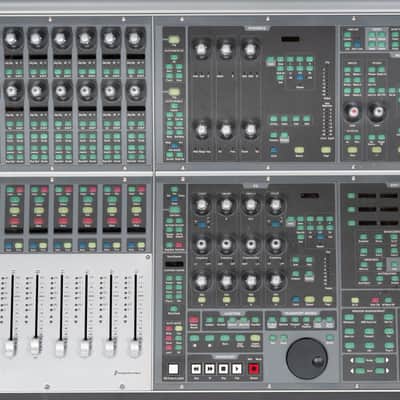This screenshot has width=400, height=400.
Task: Click the upper right arrow in the navigation section
Action: click(387, 360)
